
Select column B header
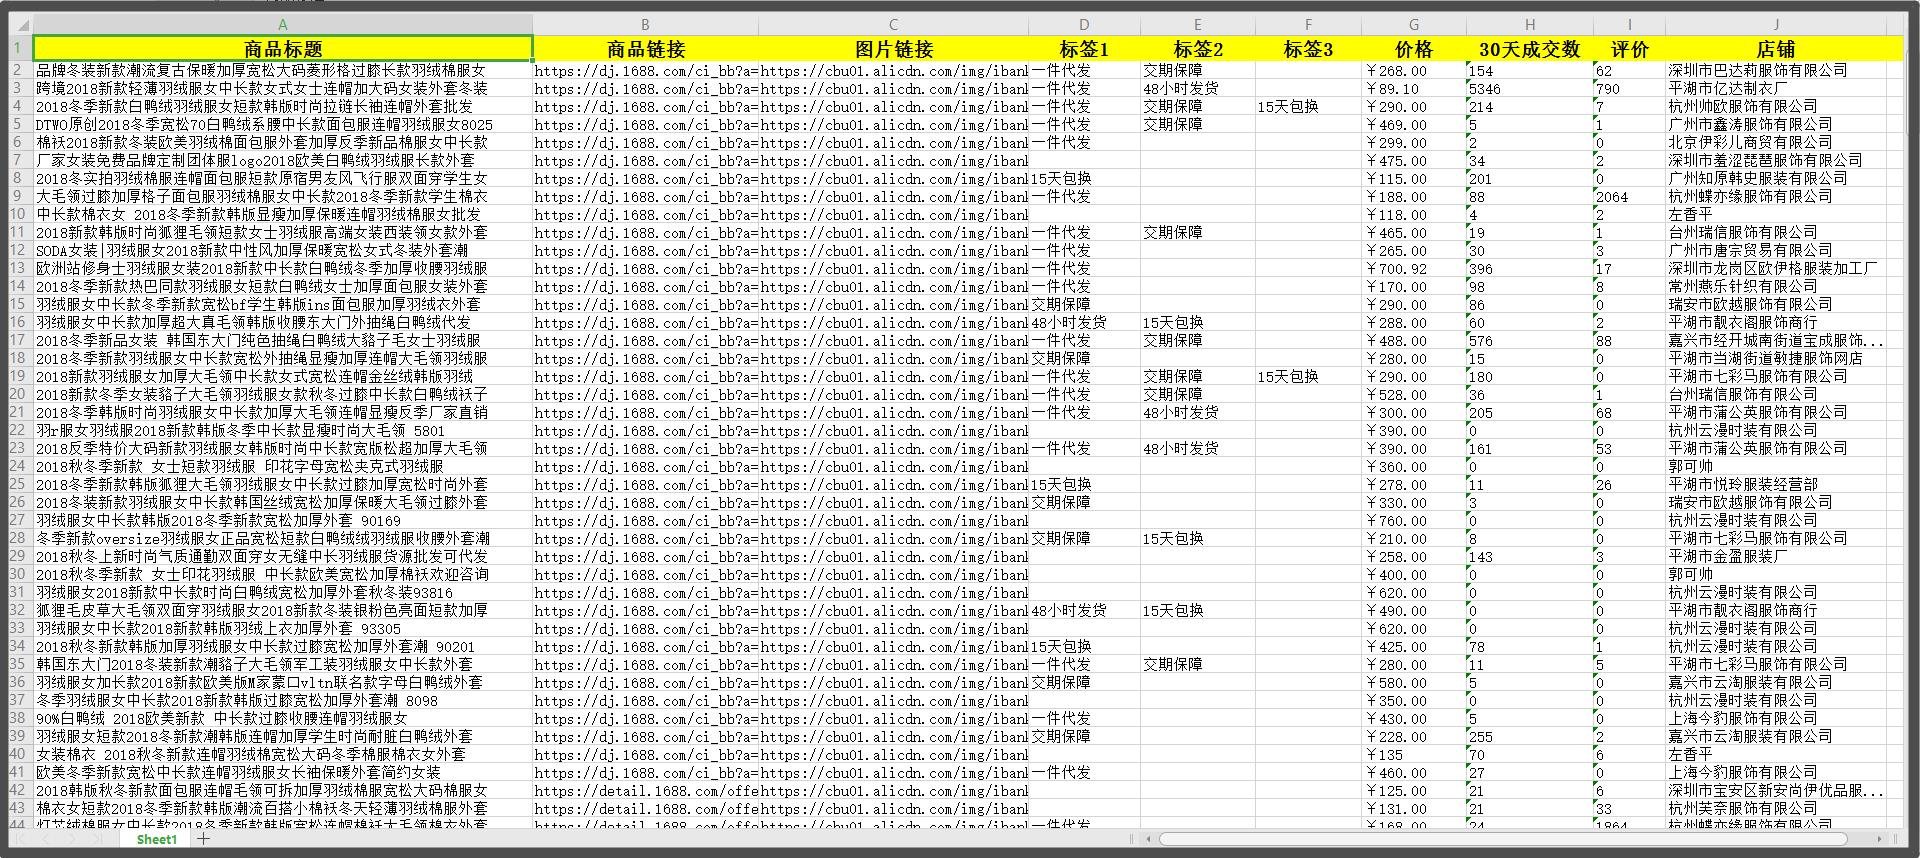coord(645,24)
